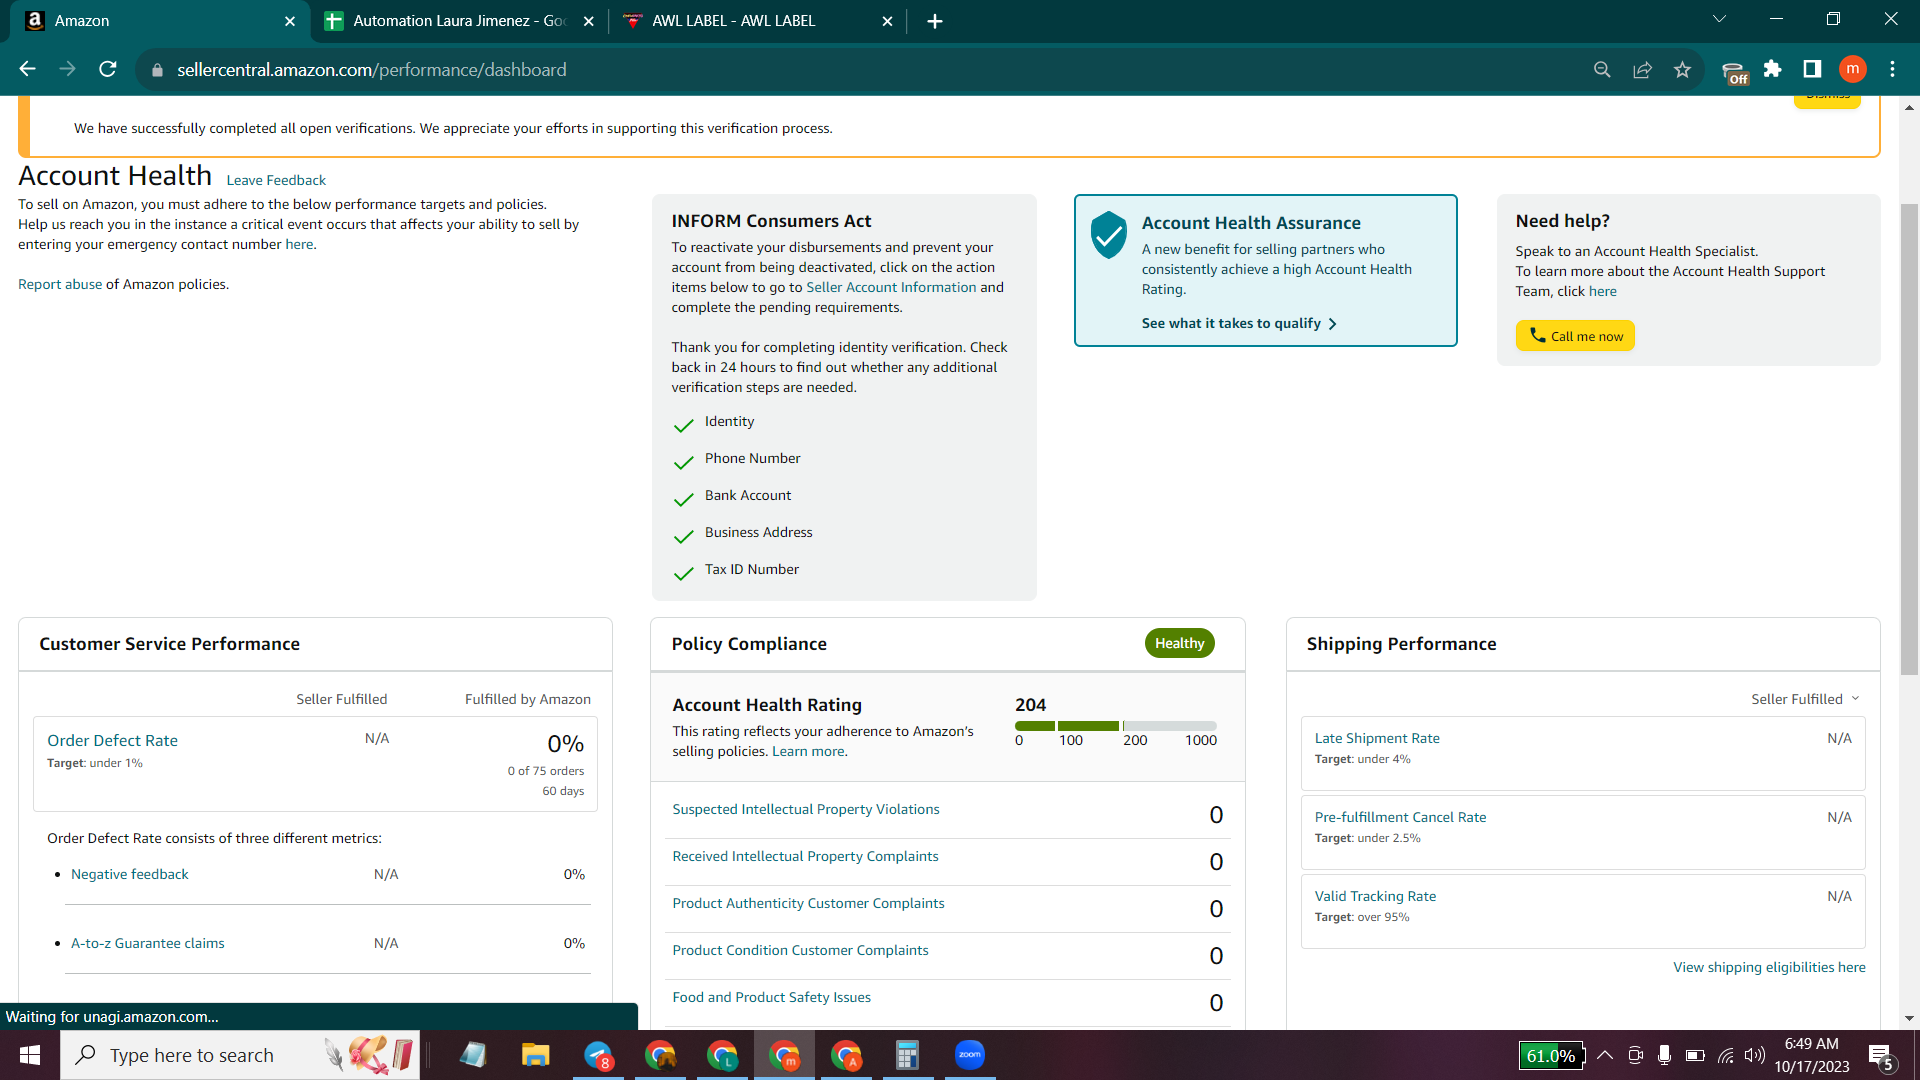The width and height of the screenshot is (1920, 1080).
Task: Open Received Intellectual Property Complaints
Action: [x=805, y=856]
